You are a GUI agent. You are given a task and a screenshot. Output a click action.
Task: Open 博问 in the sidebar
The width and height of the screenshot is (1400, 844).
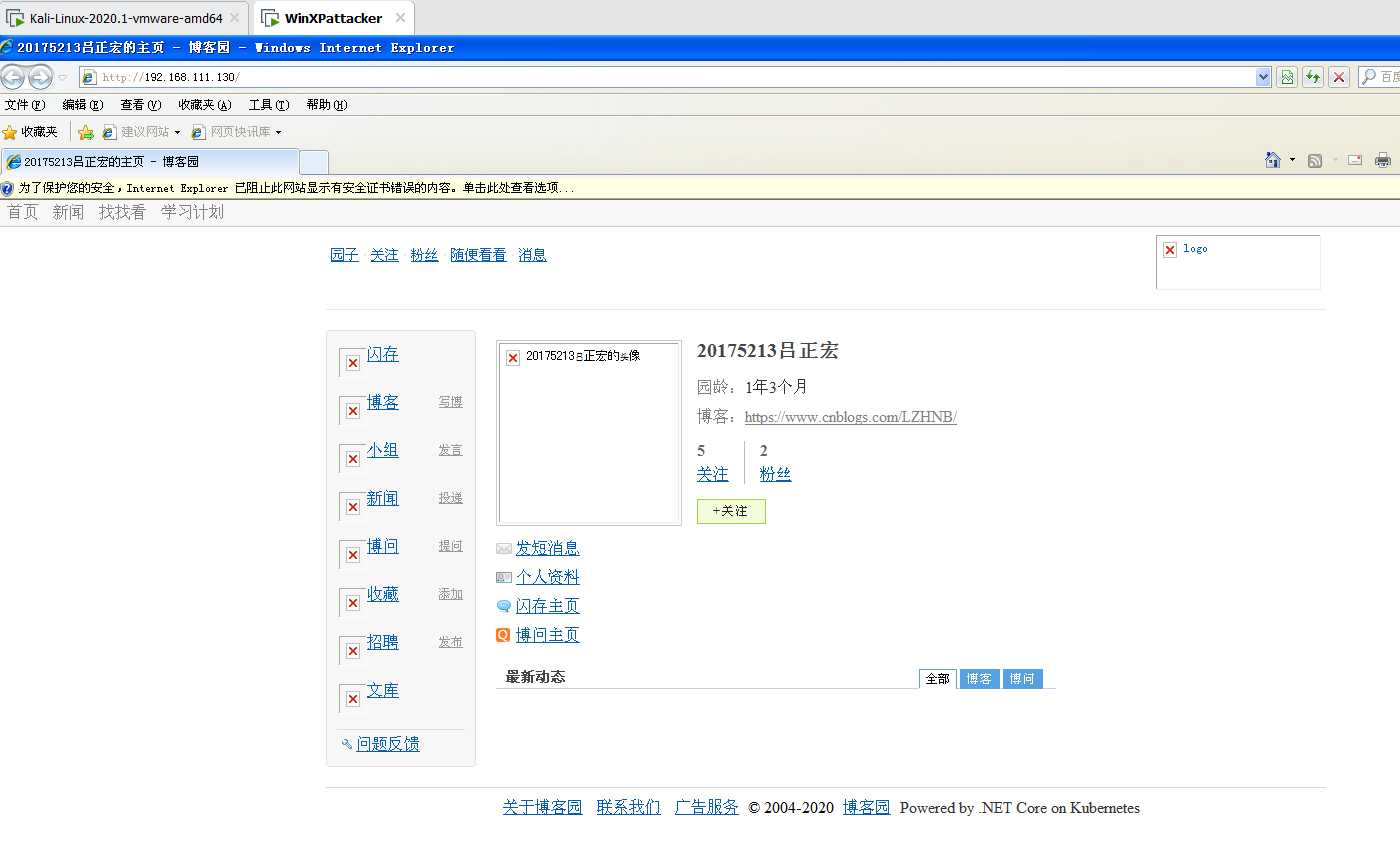coord(383,546)
